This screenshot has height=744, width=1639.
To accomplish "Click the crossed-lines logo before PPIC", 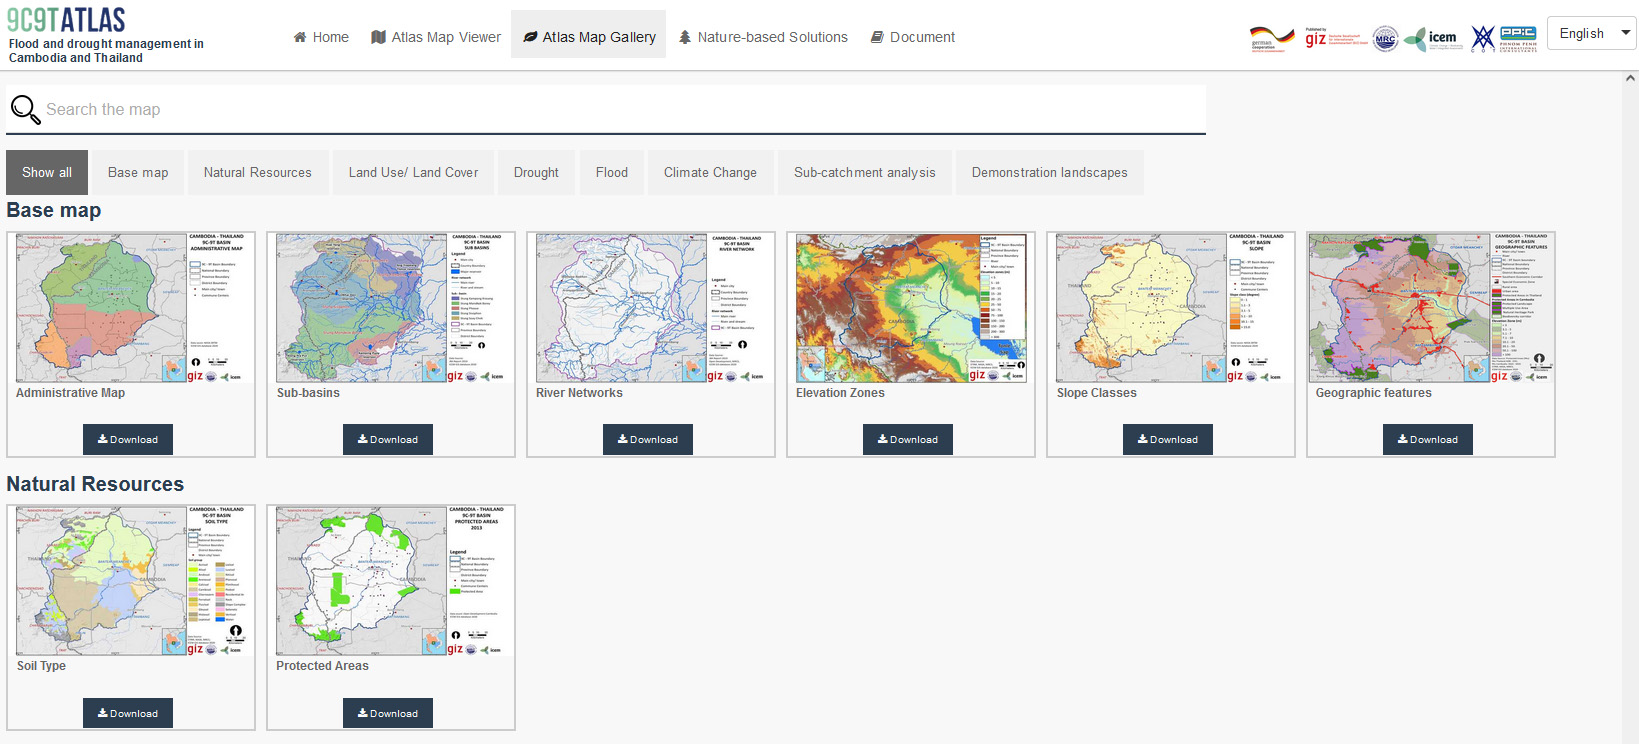I will tap(1483, 39).
